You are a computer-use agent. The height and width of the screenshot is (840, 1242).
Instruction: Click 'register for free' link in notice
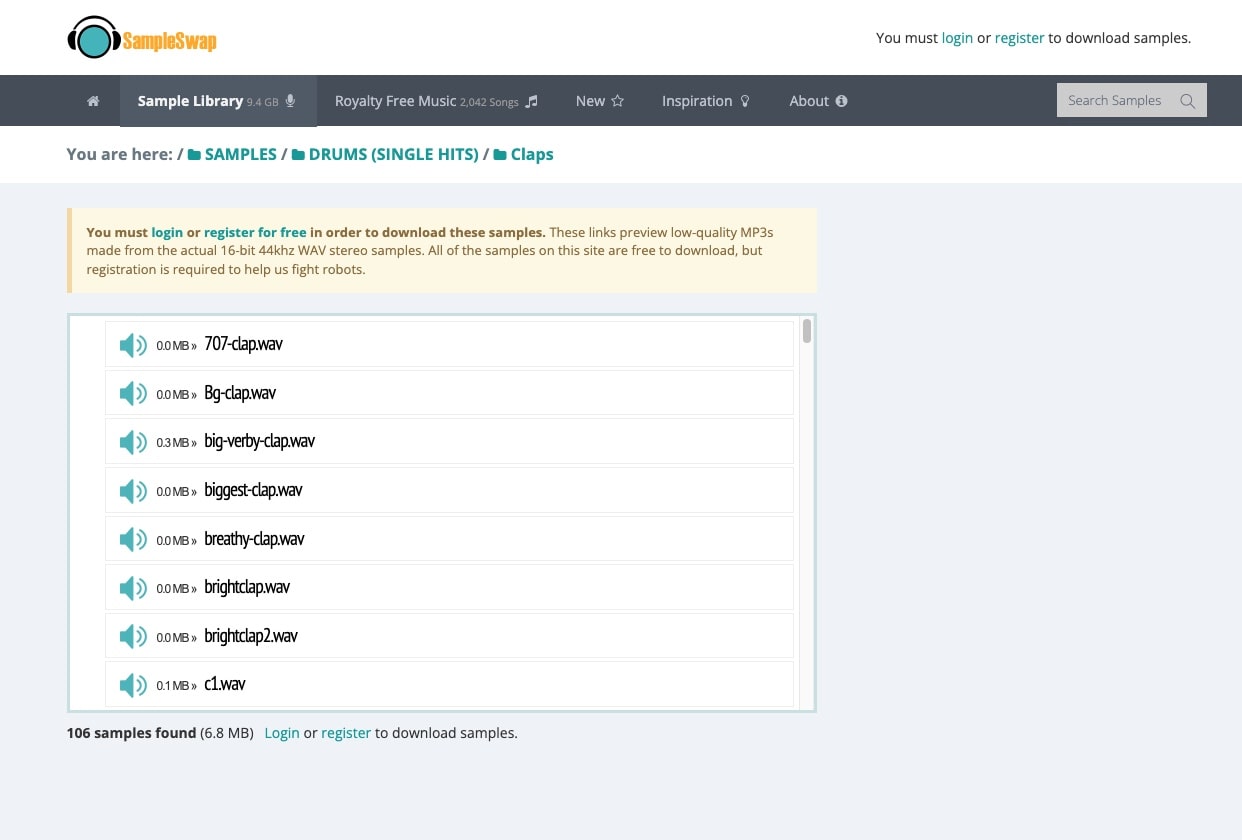tap(255, 232)
